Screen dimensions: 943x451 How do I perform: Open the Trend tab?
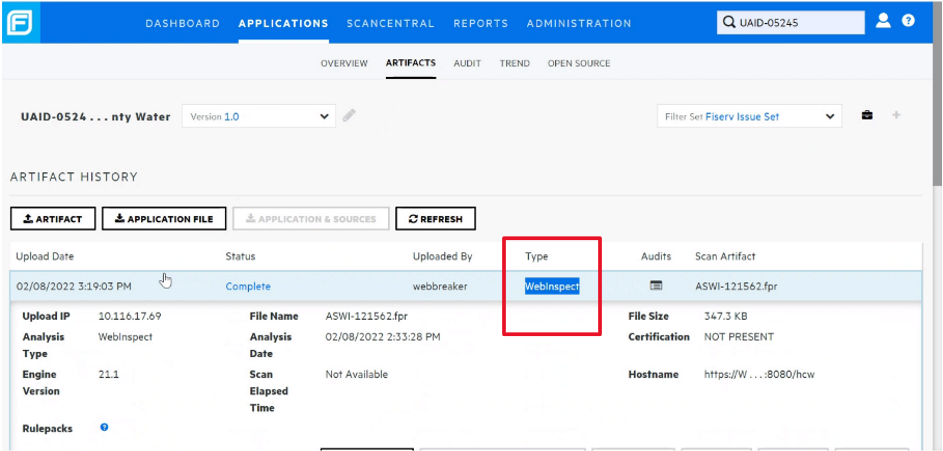(x=515, y=63)
